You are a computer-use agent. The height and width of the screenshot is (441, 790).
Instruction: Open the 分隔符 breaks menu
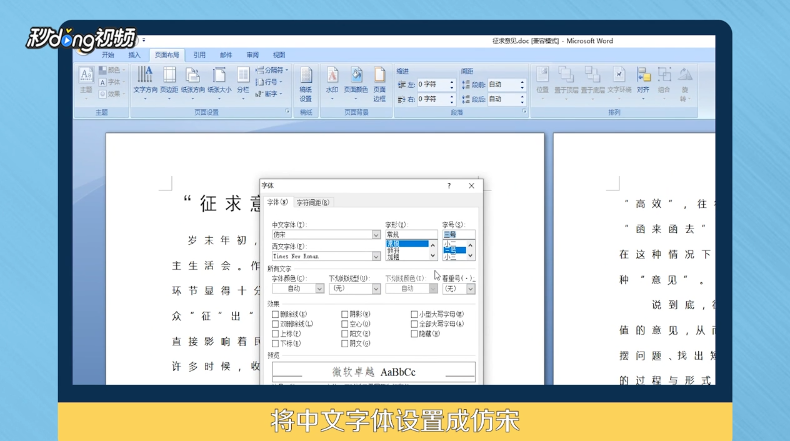click(x=272, y=70)
